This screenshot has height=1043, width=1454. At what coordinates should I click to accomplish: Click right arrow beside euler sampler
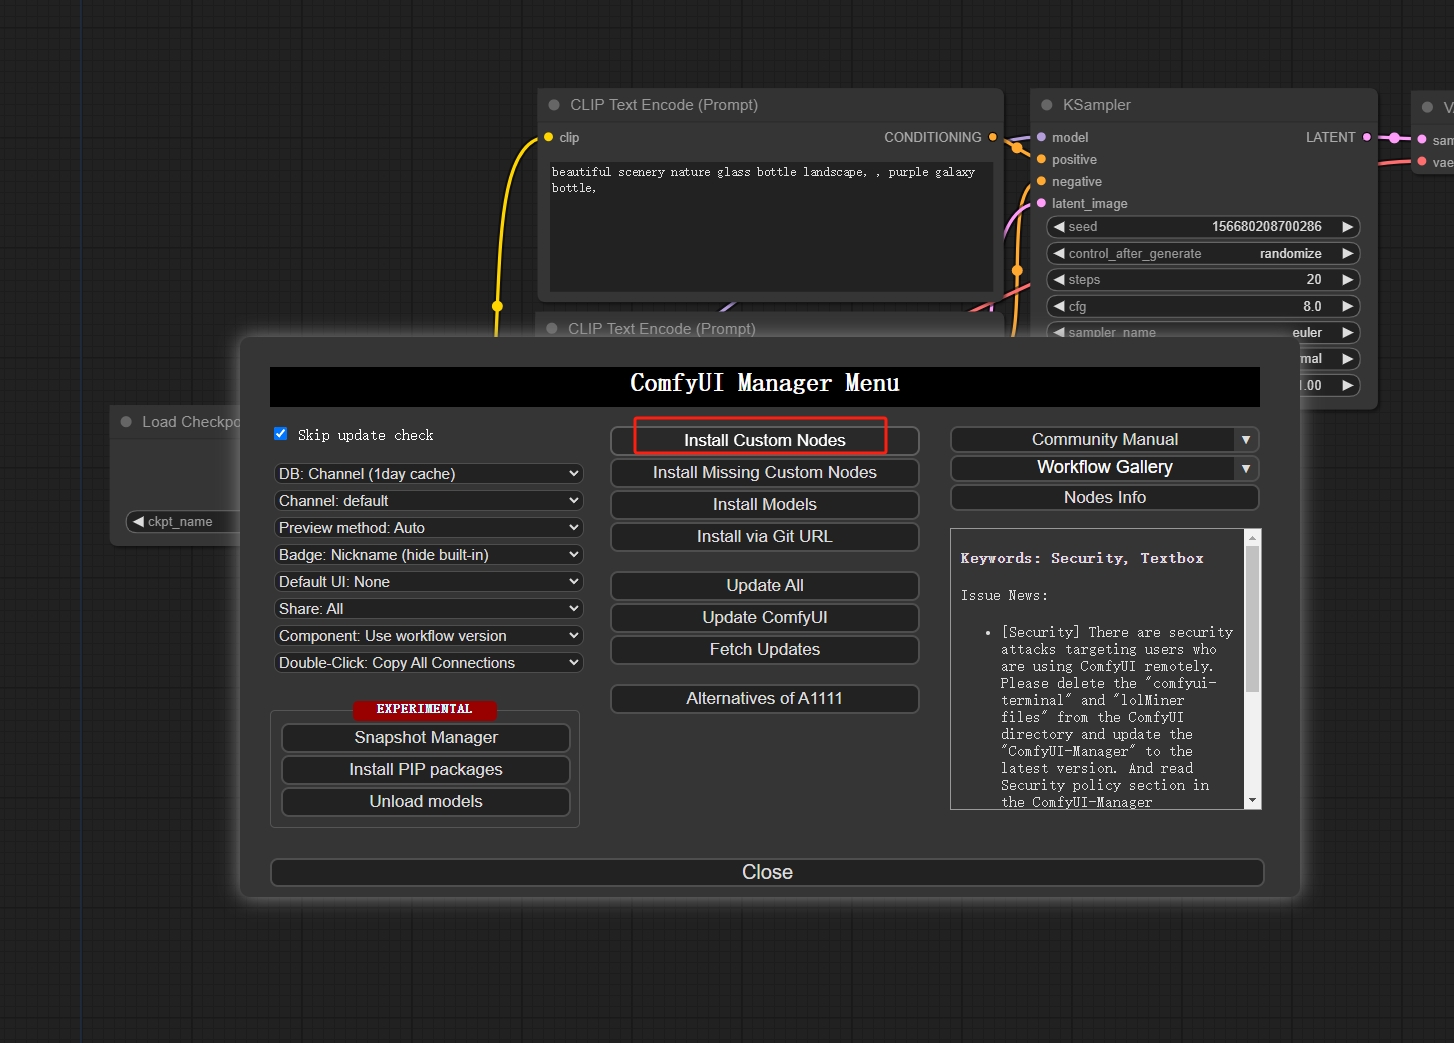pos(1348,332)
